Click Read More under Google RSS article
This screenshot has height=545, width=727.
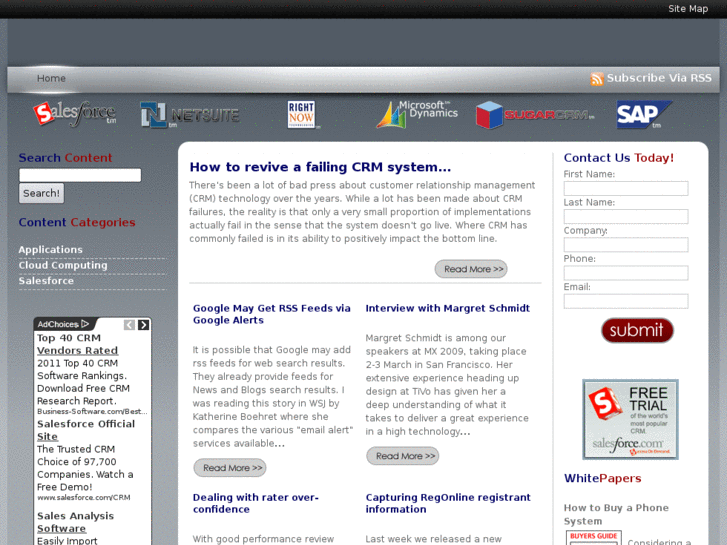pos(230,468)
